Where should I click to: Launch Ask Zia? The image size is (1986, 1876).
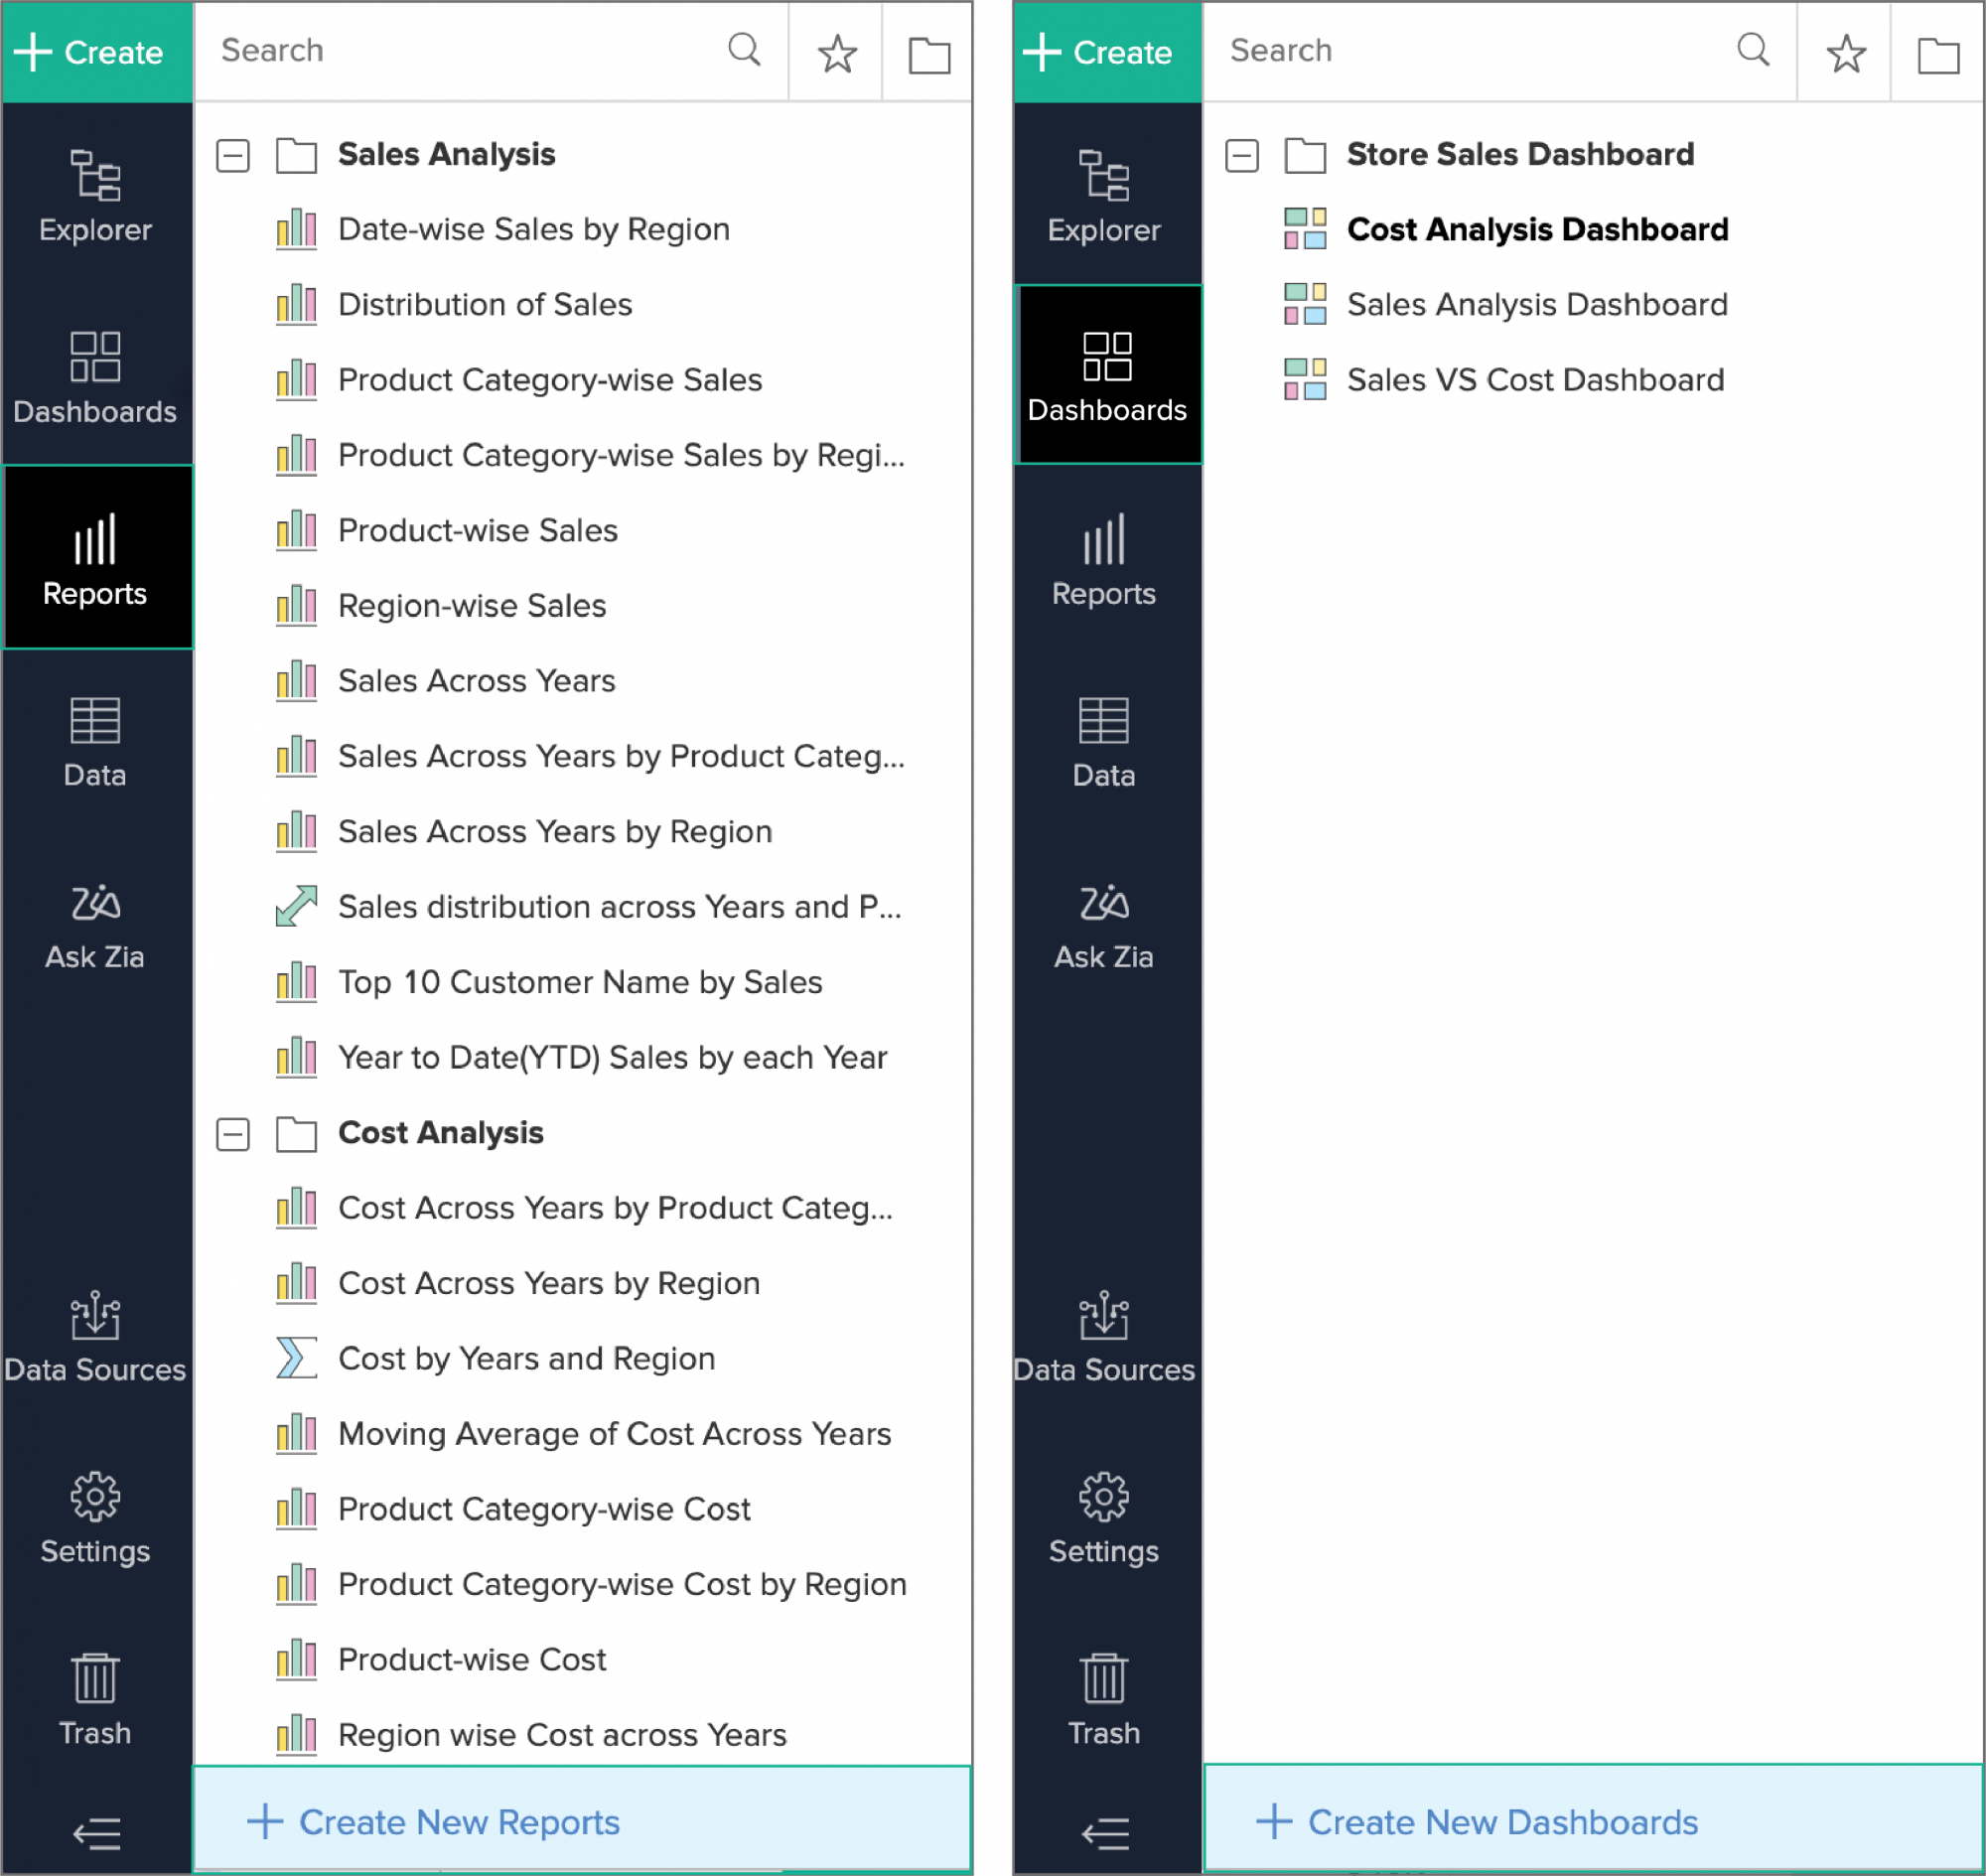(95, 922)
